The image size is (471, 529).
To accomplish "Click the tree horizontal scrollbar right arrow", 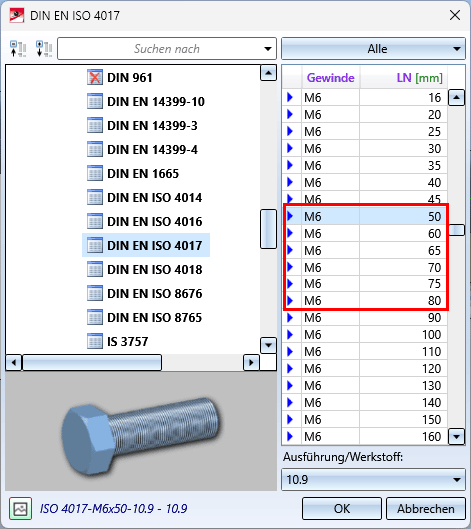I will click(251, 363).
